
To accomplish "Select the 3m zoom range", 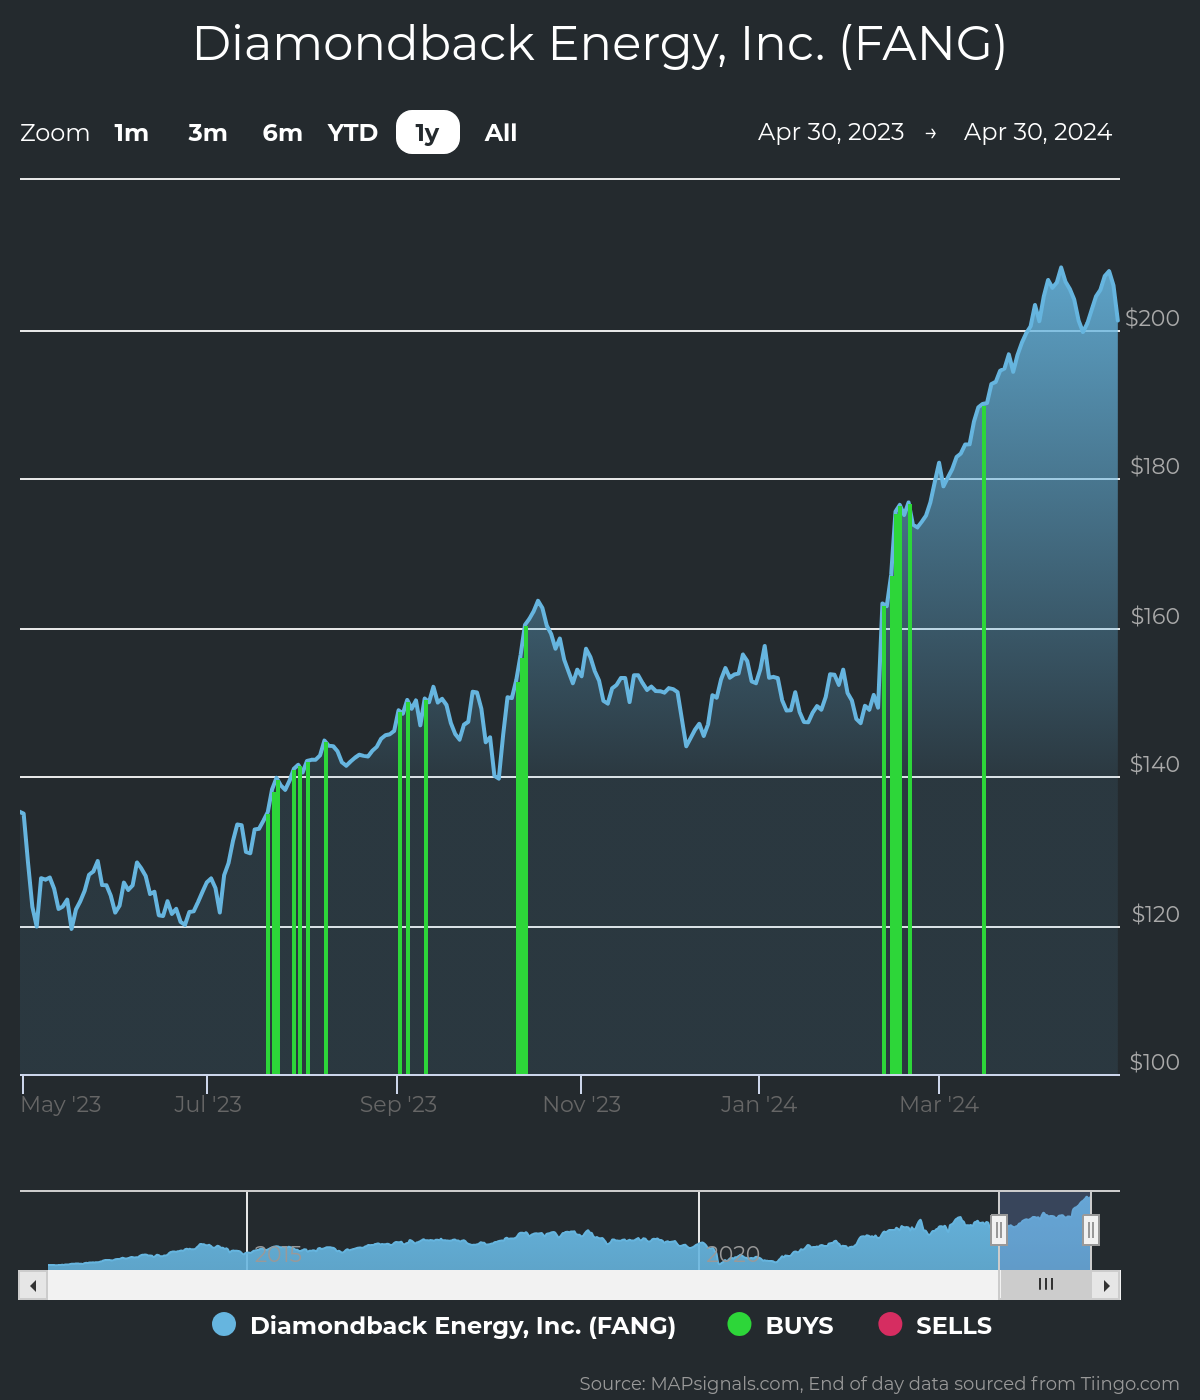I will click(x=208, y=133).
